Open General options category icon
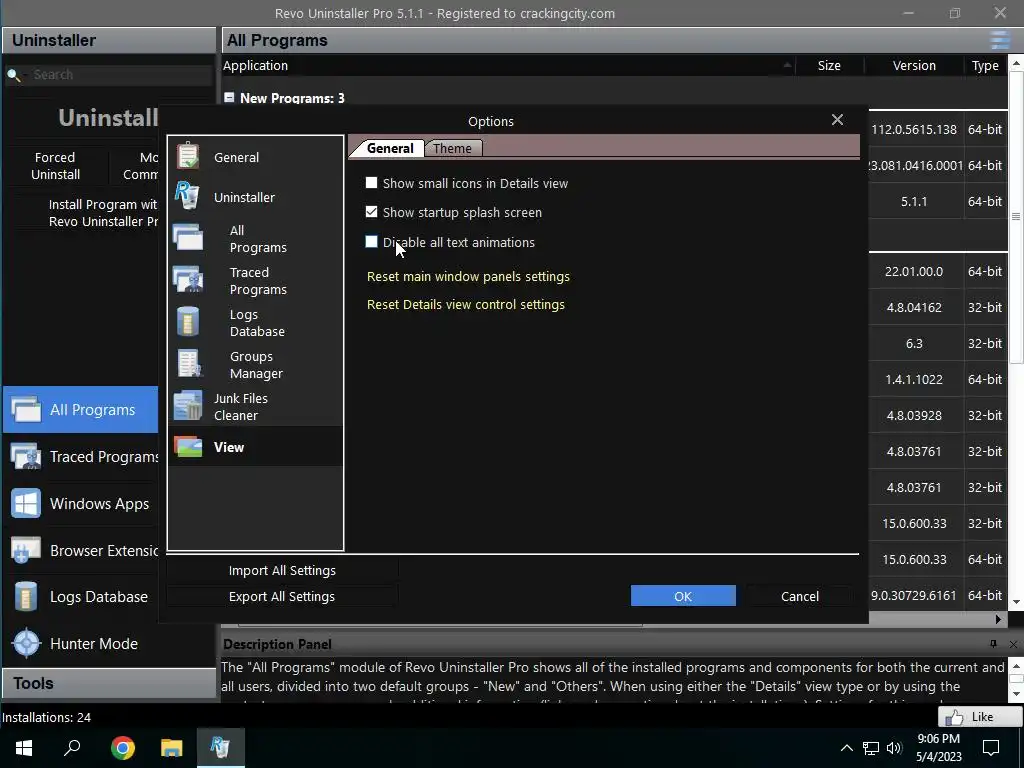The height and width of the screenshot is (768, 1024). [188, 157]
